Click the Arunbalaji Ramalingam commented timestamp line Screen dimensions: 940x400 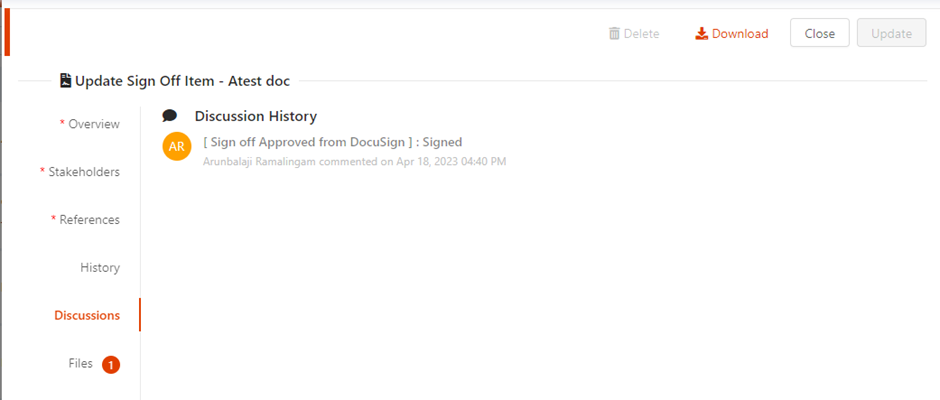click(355, 161)
